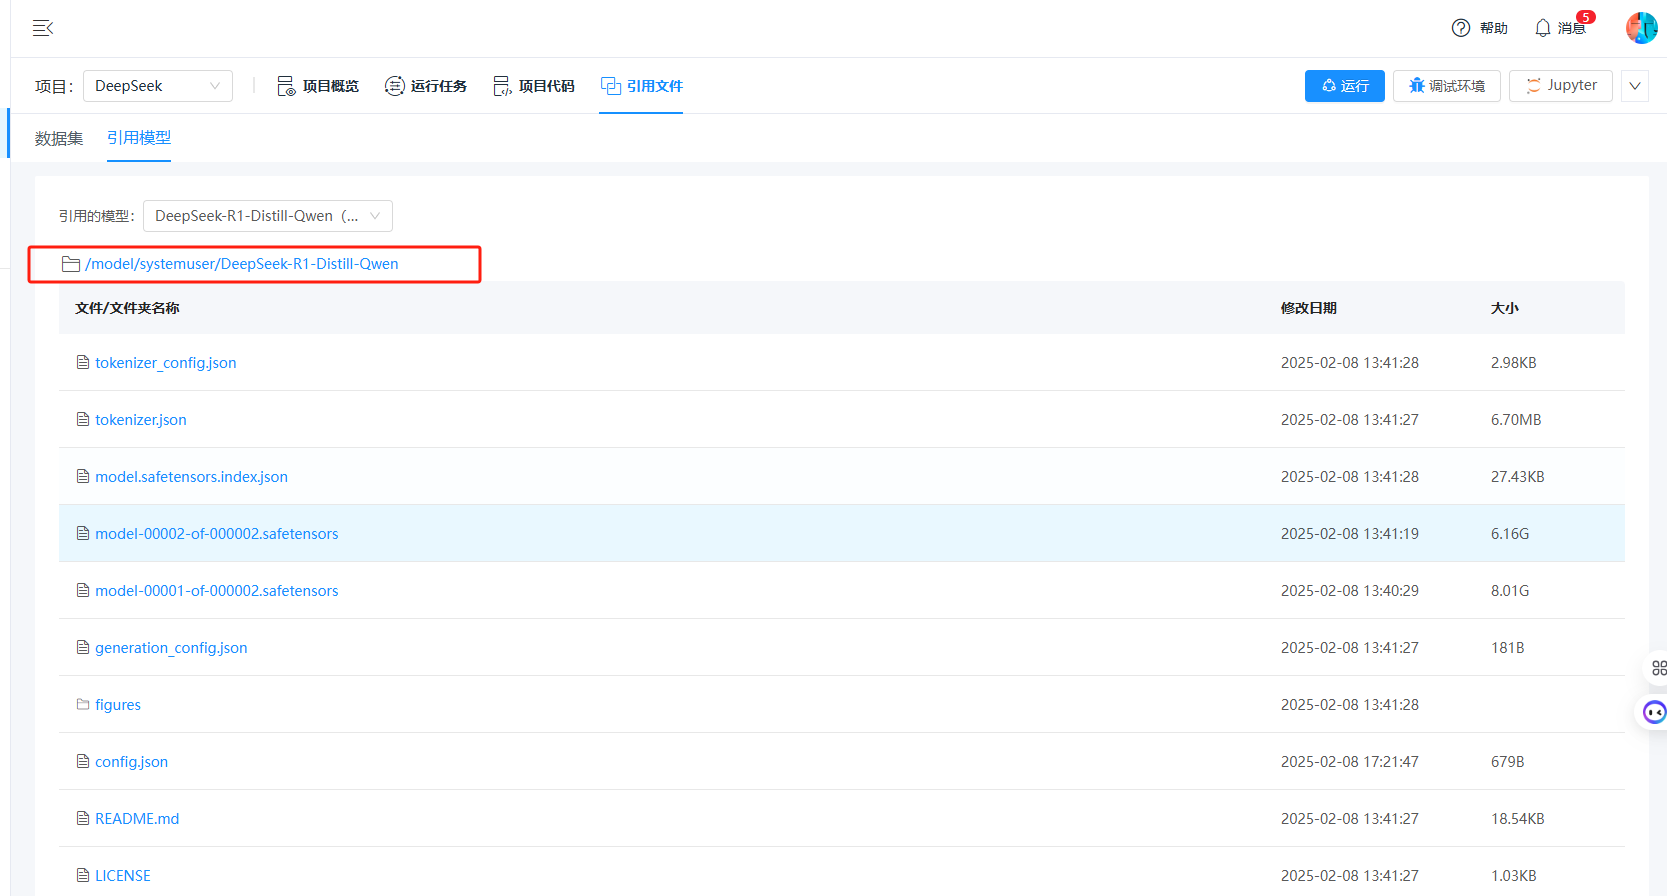The height and width of the screenshot is (896, 1667).
Task: Click the 文件/文件夹名称 column header
Action: pos(127,308)
